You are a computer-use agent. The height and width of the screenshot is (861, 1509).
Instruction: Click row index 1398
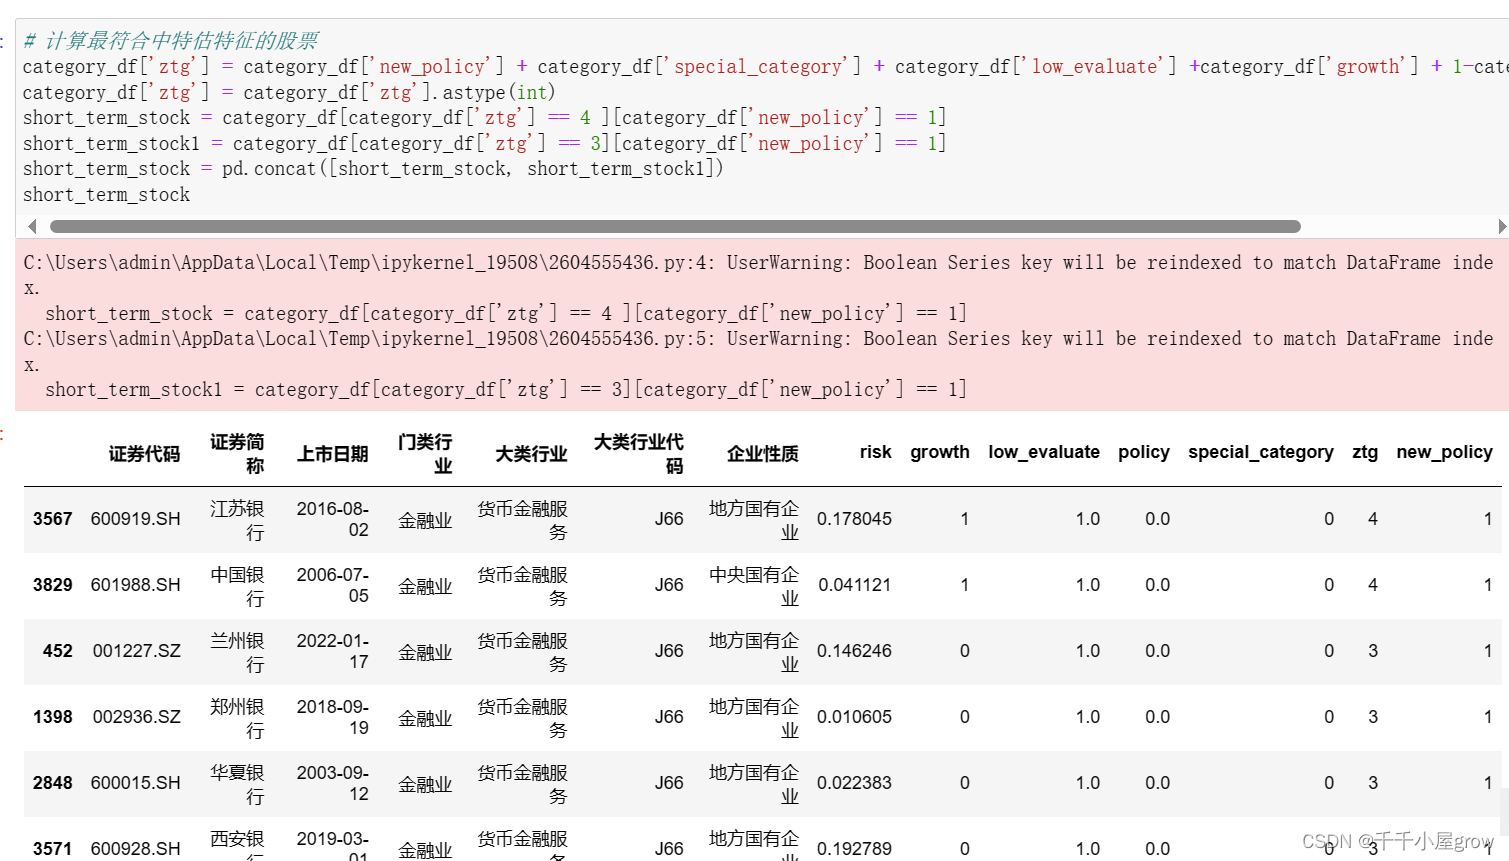click(x=52, y=717)
